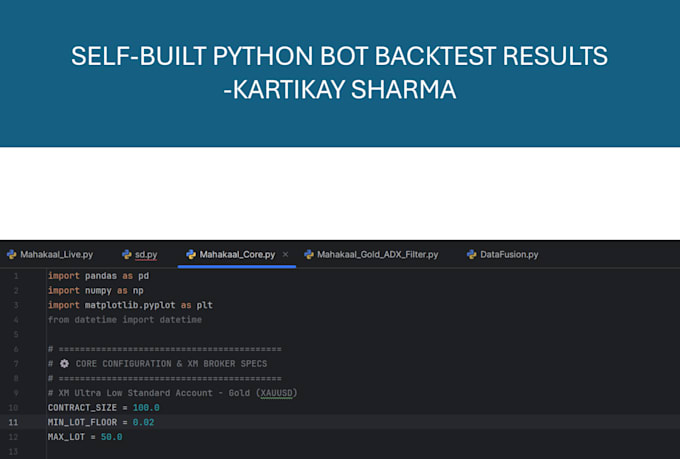Click the value 0.02 on the MIN_LOT_FLOOR line
The width and height of the screenshot is (680, 459).
pyautogui.click(x=143, y=422)
